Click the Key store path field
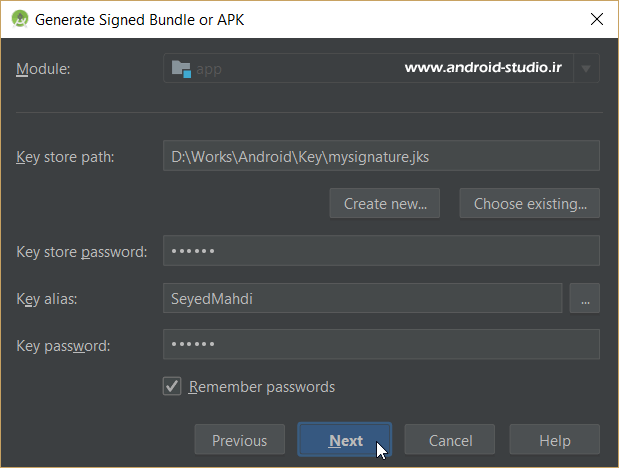Viewport: 619px width, 468px height. [x=380, y=156]
